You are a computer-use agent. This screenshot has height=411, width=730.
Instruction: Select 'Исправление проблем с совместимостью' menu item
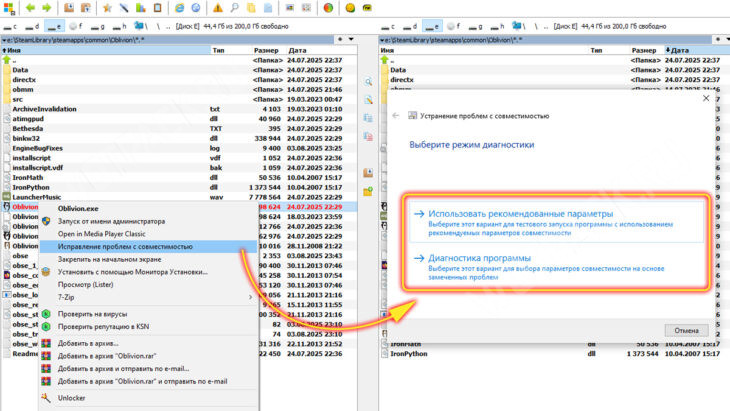(148, 247)
